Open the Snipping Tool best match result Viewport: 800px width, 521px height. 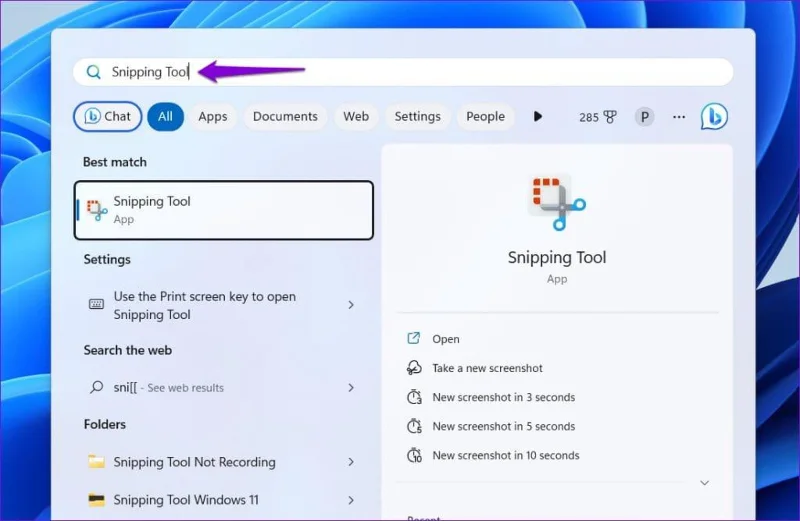pos(224,210)
